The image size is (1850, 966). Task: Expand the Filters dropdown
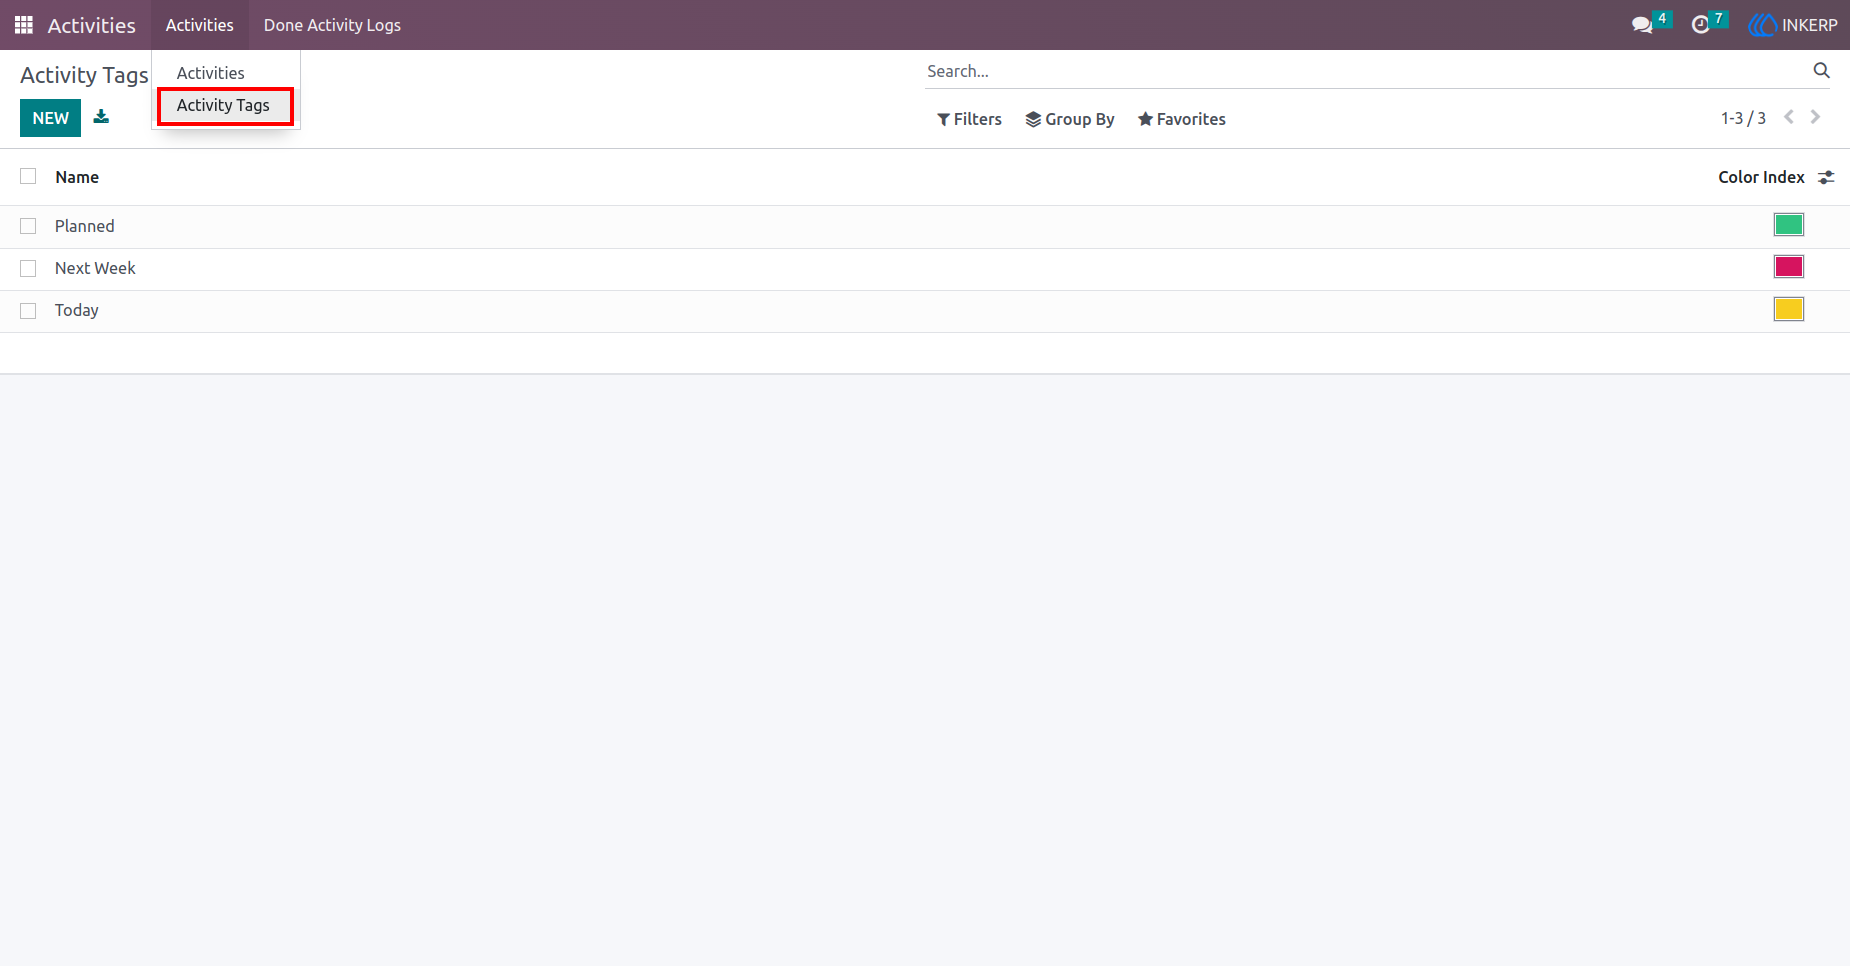click(x=969, y=119)
